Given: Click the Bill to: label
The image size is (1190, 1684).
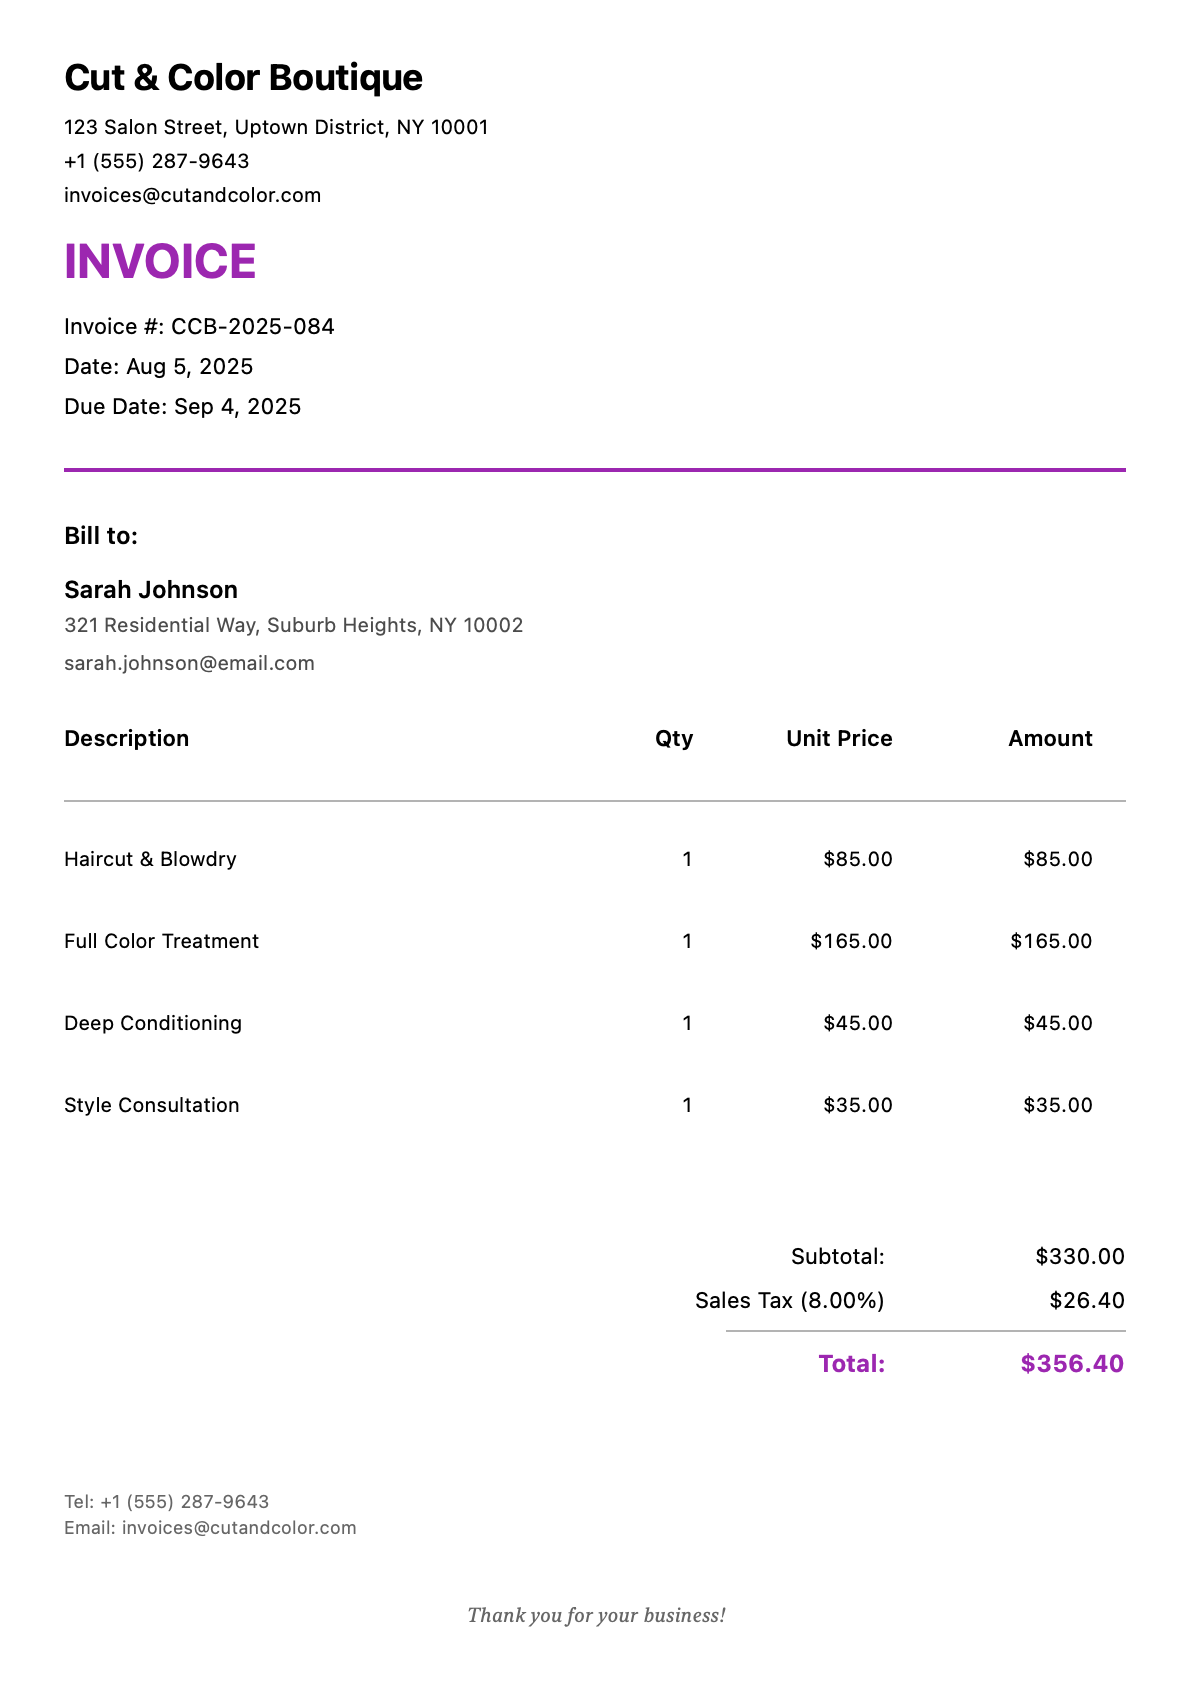Looking at the screenshot, I should point(101,536).
